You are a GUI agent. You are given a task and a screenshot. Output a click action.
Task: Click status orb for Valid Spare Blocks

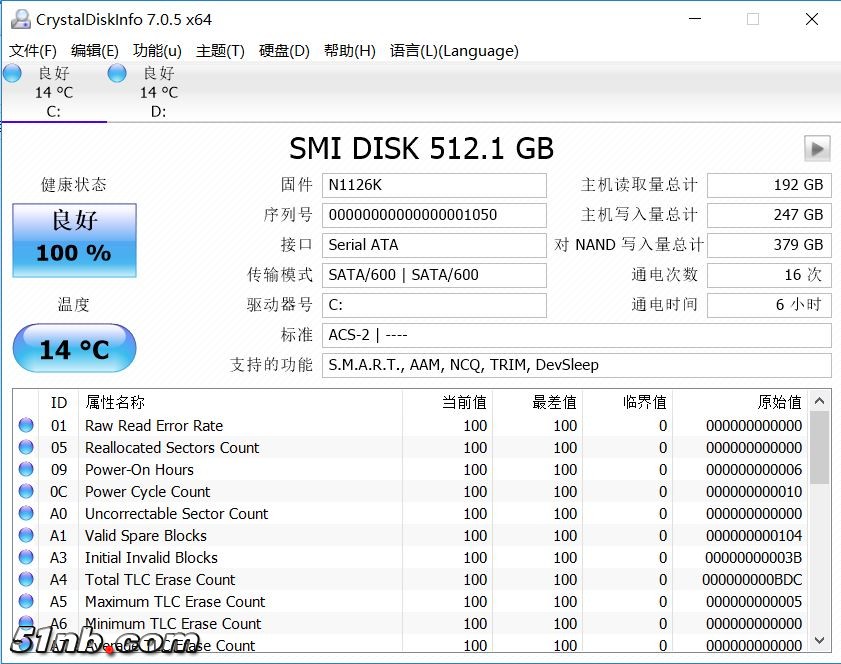[26, 536]
